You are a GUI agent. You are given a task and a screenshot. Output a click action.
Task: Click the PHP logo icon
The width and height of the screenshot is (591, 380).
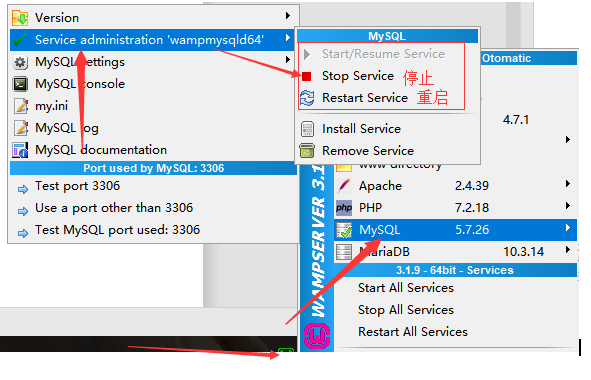344,208
